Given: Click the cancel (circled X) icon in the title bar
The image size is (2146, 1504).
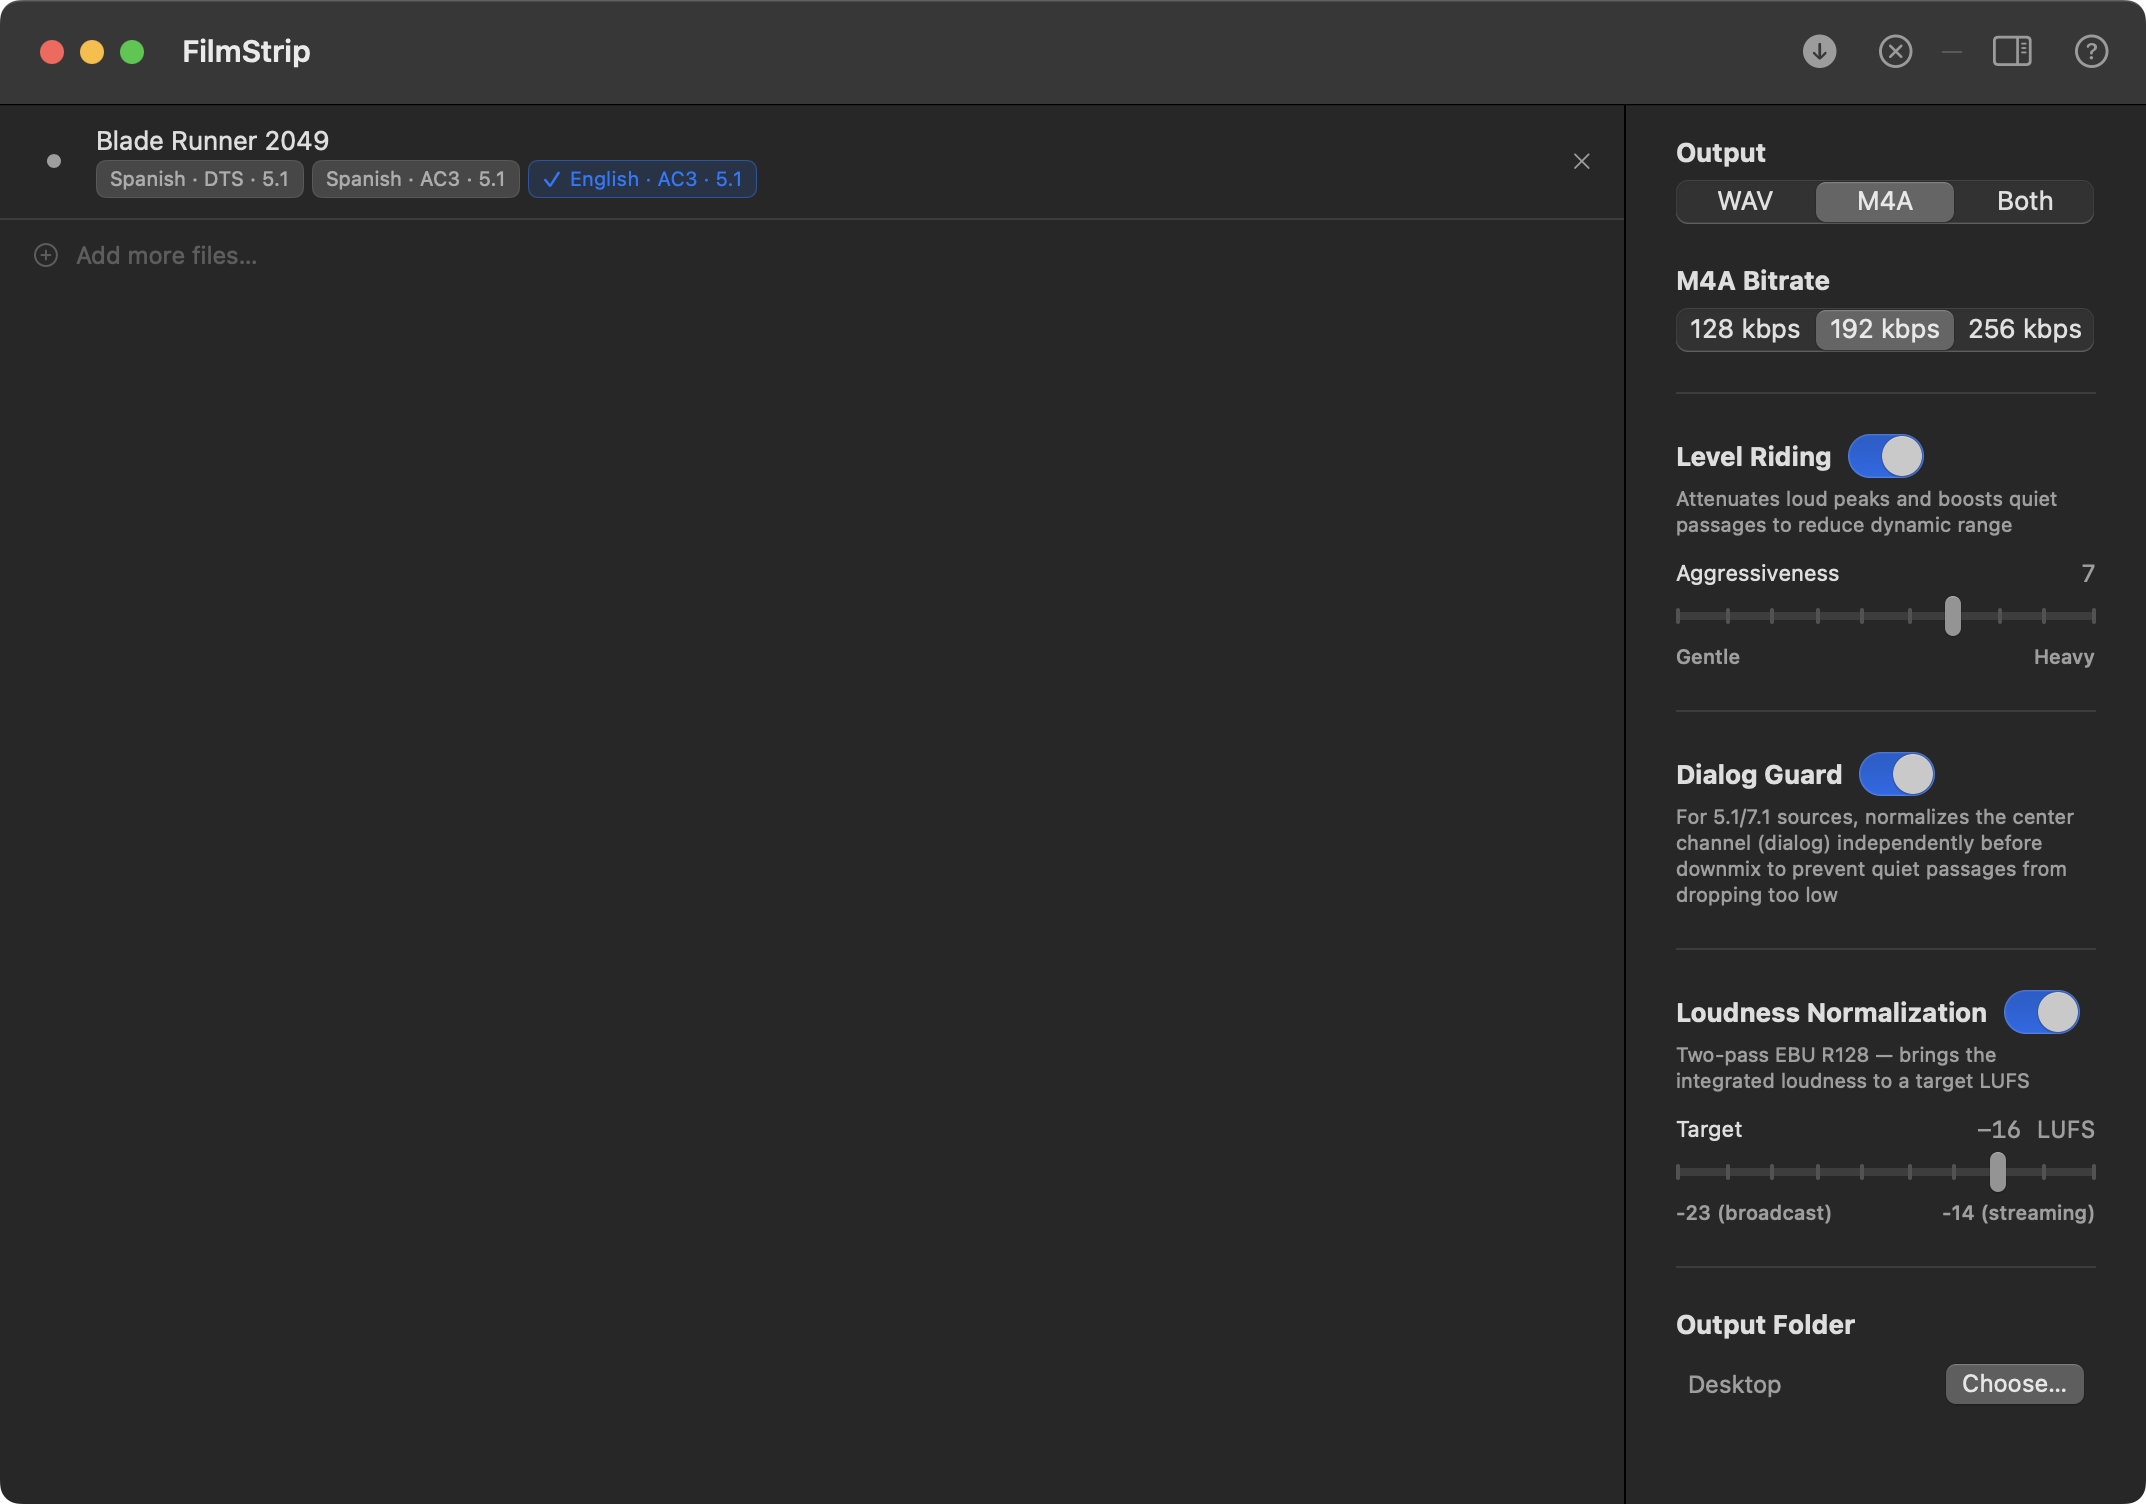Looking at the screenshot, I should (x=1895, y=51).
